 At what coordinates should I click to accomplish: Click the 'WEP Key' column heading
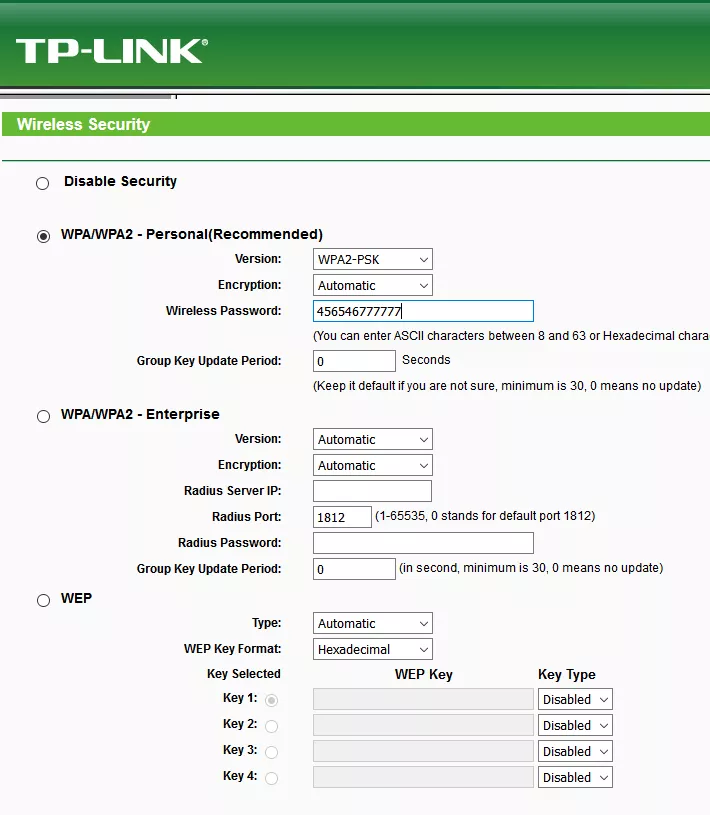[x=424, y=675]
